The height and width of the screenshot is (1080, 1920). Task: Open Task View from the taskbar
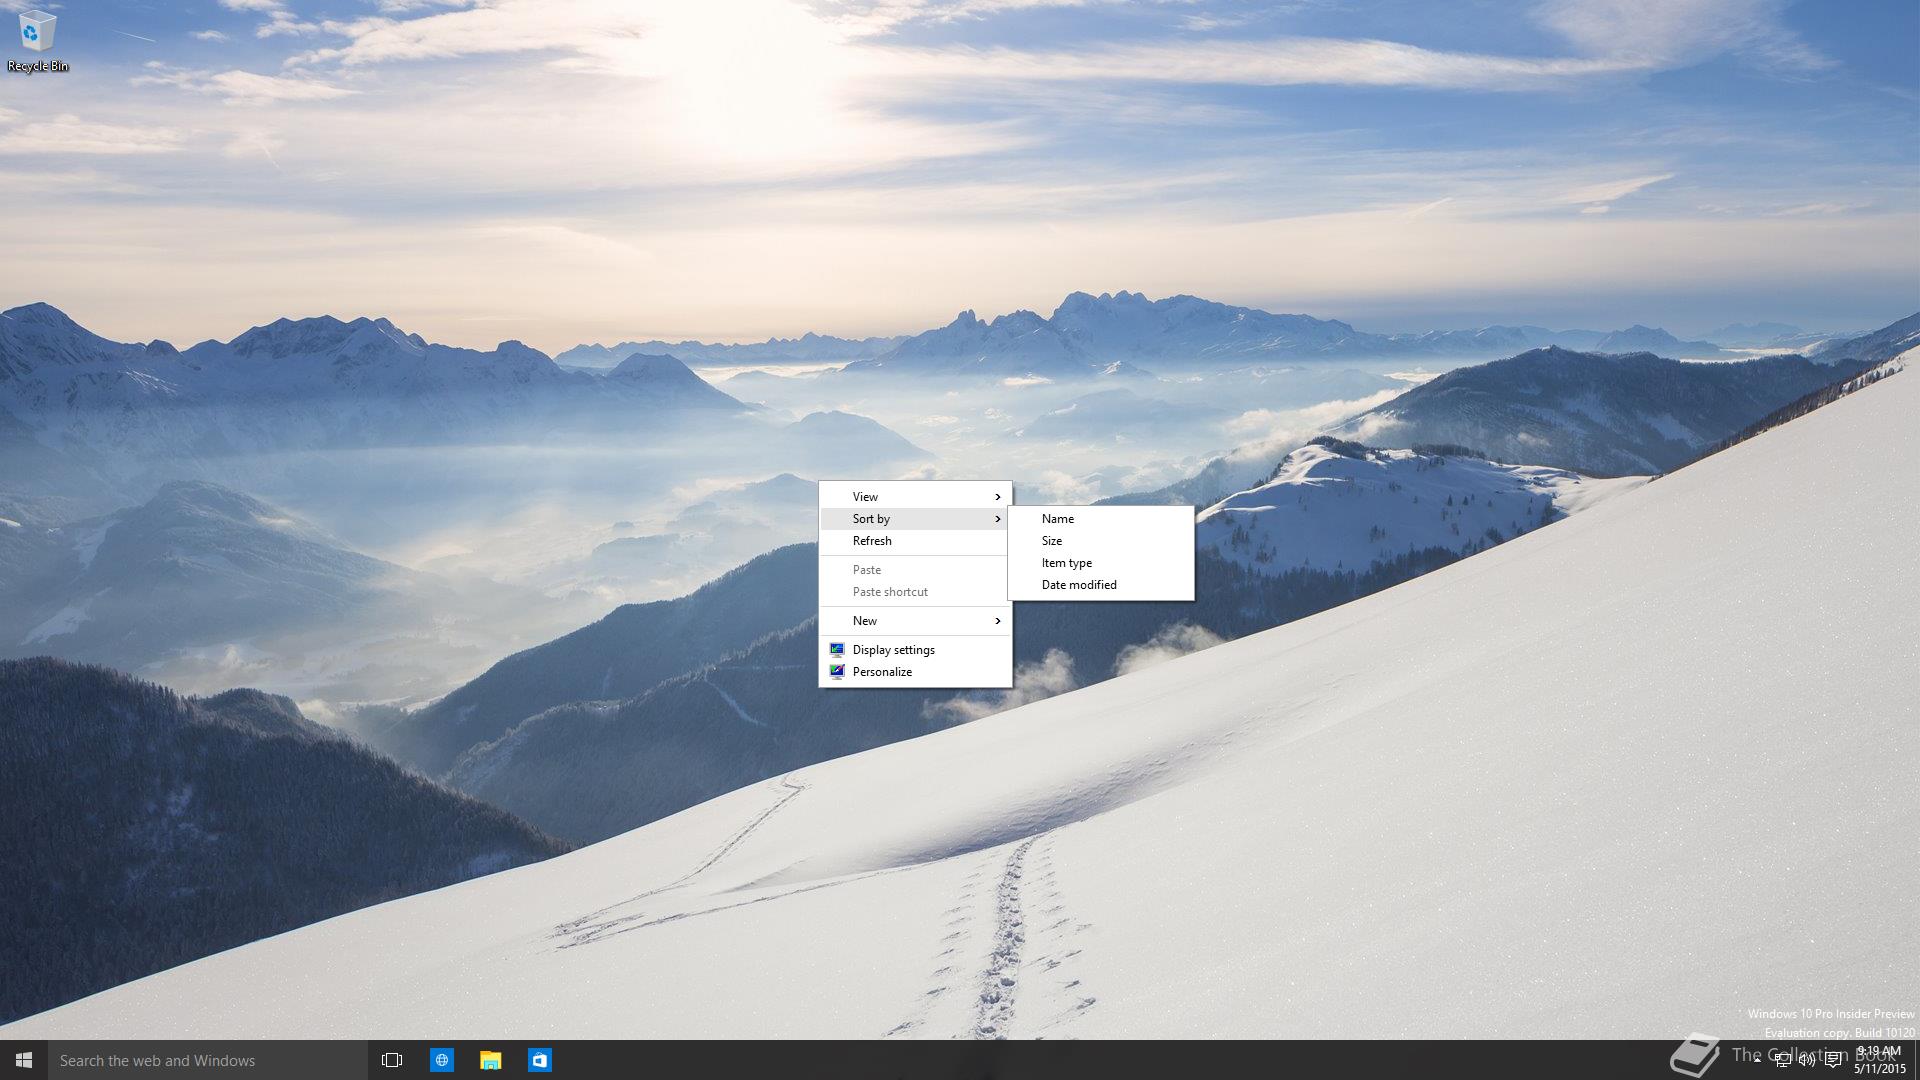coord(392,1060)
